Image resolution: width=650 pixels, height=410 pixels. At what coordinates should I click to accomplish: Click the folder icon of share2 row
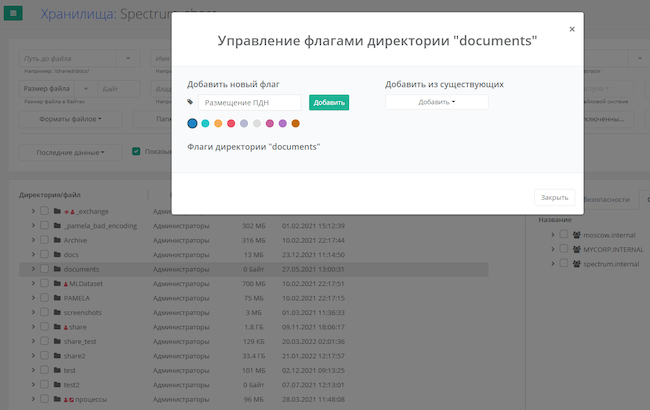click(x=57, y=356)
